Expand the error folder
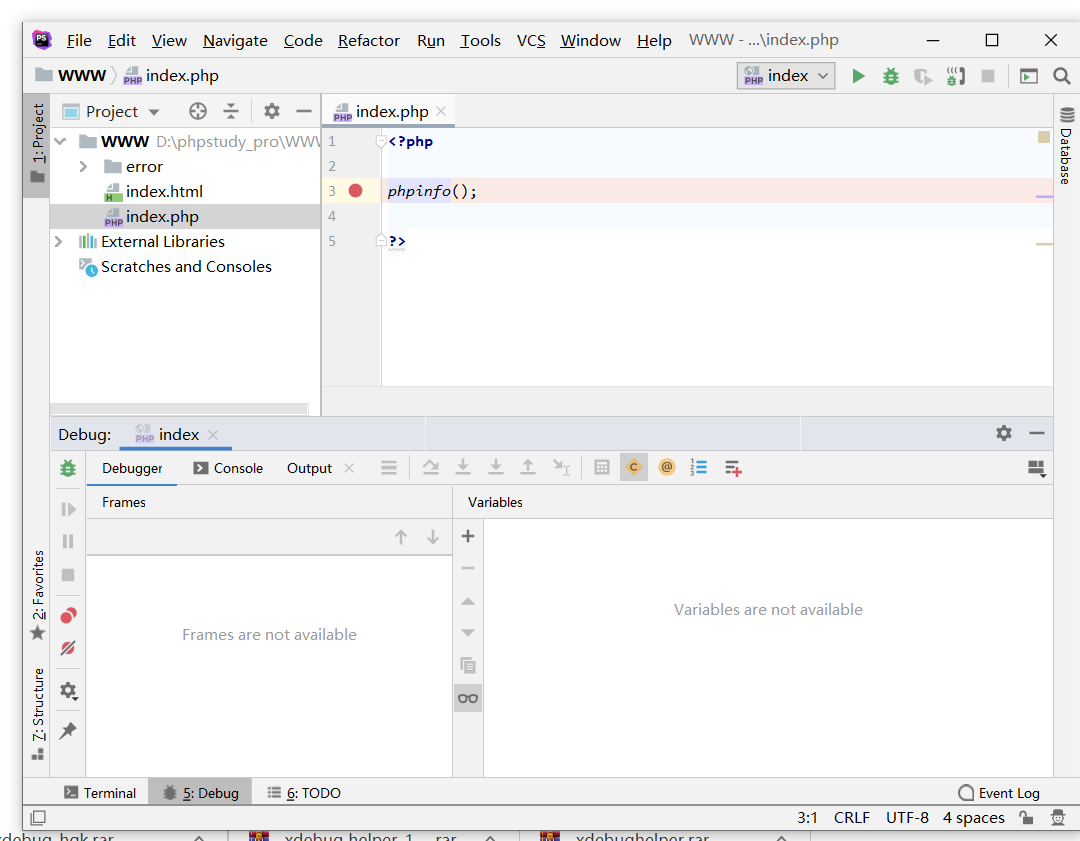This screenshot has height=841, width=1080. [x=83, y=167]
